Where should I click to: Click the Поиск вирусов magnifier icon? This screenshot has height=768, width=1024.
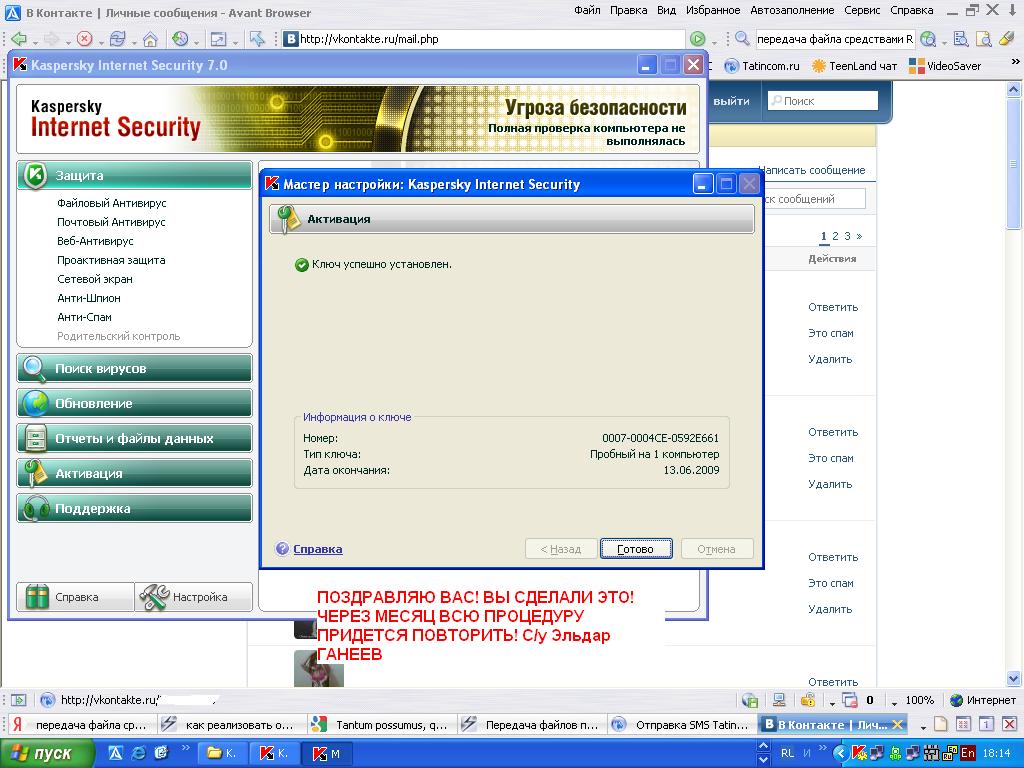pyautogui.click(x=34, y=368)
